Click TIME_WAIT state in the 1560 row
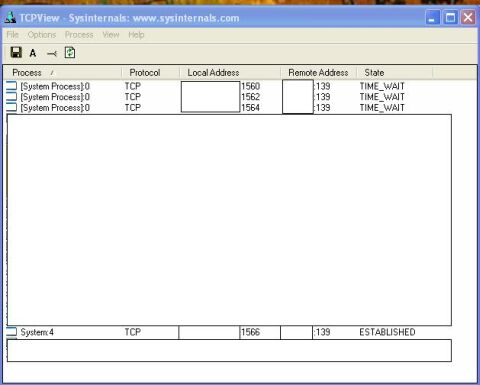The height and width of the screenshot is (385, 480). click(382, 86)
